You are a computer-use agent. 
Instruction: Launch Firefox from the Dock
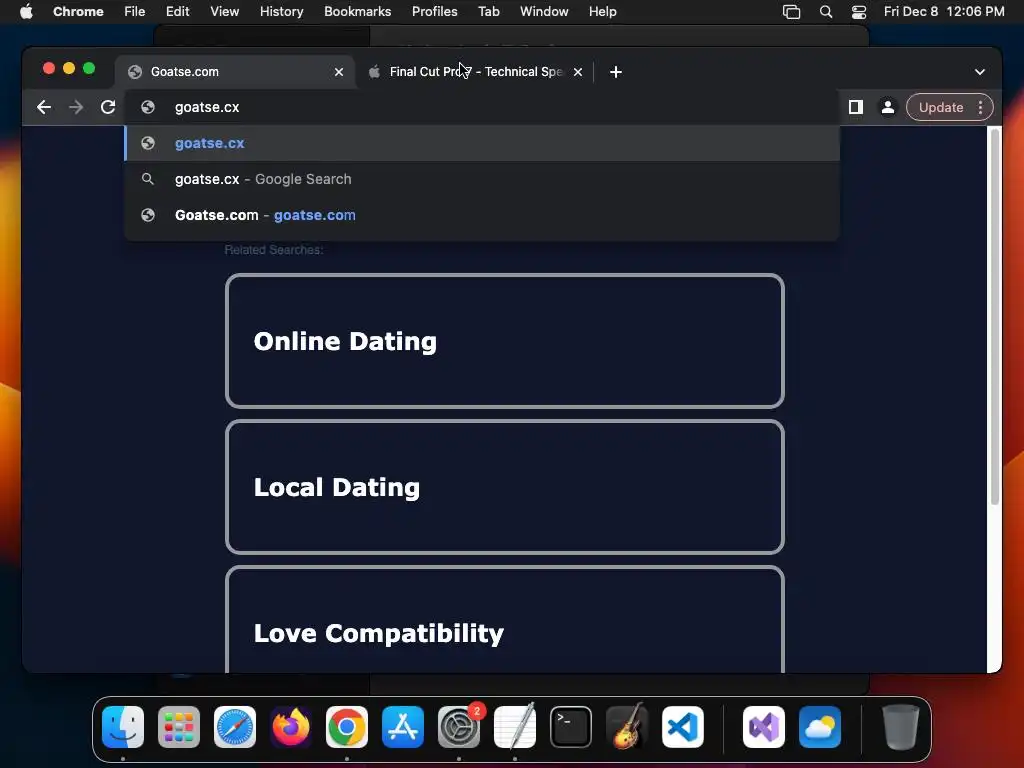coord(291,727)
